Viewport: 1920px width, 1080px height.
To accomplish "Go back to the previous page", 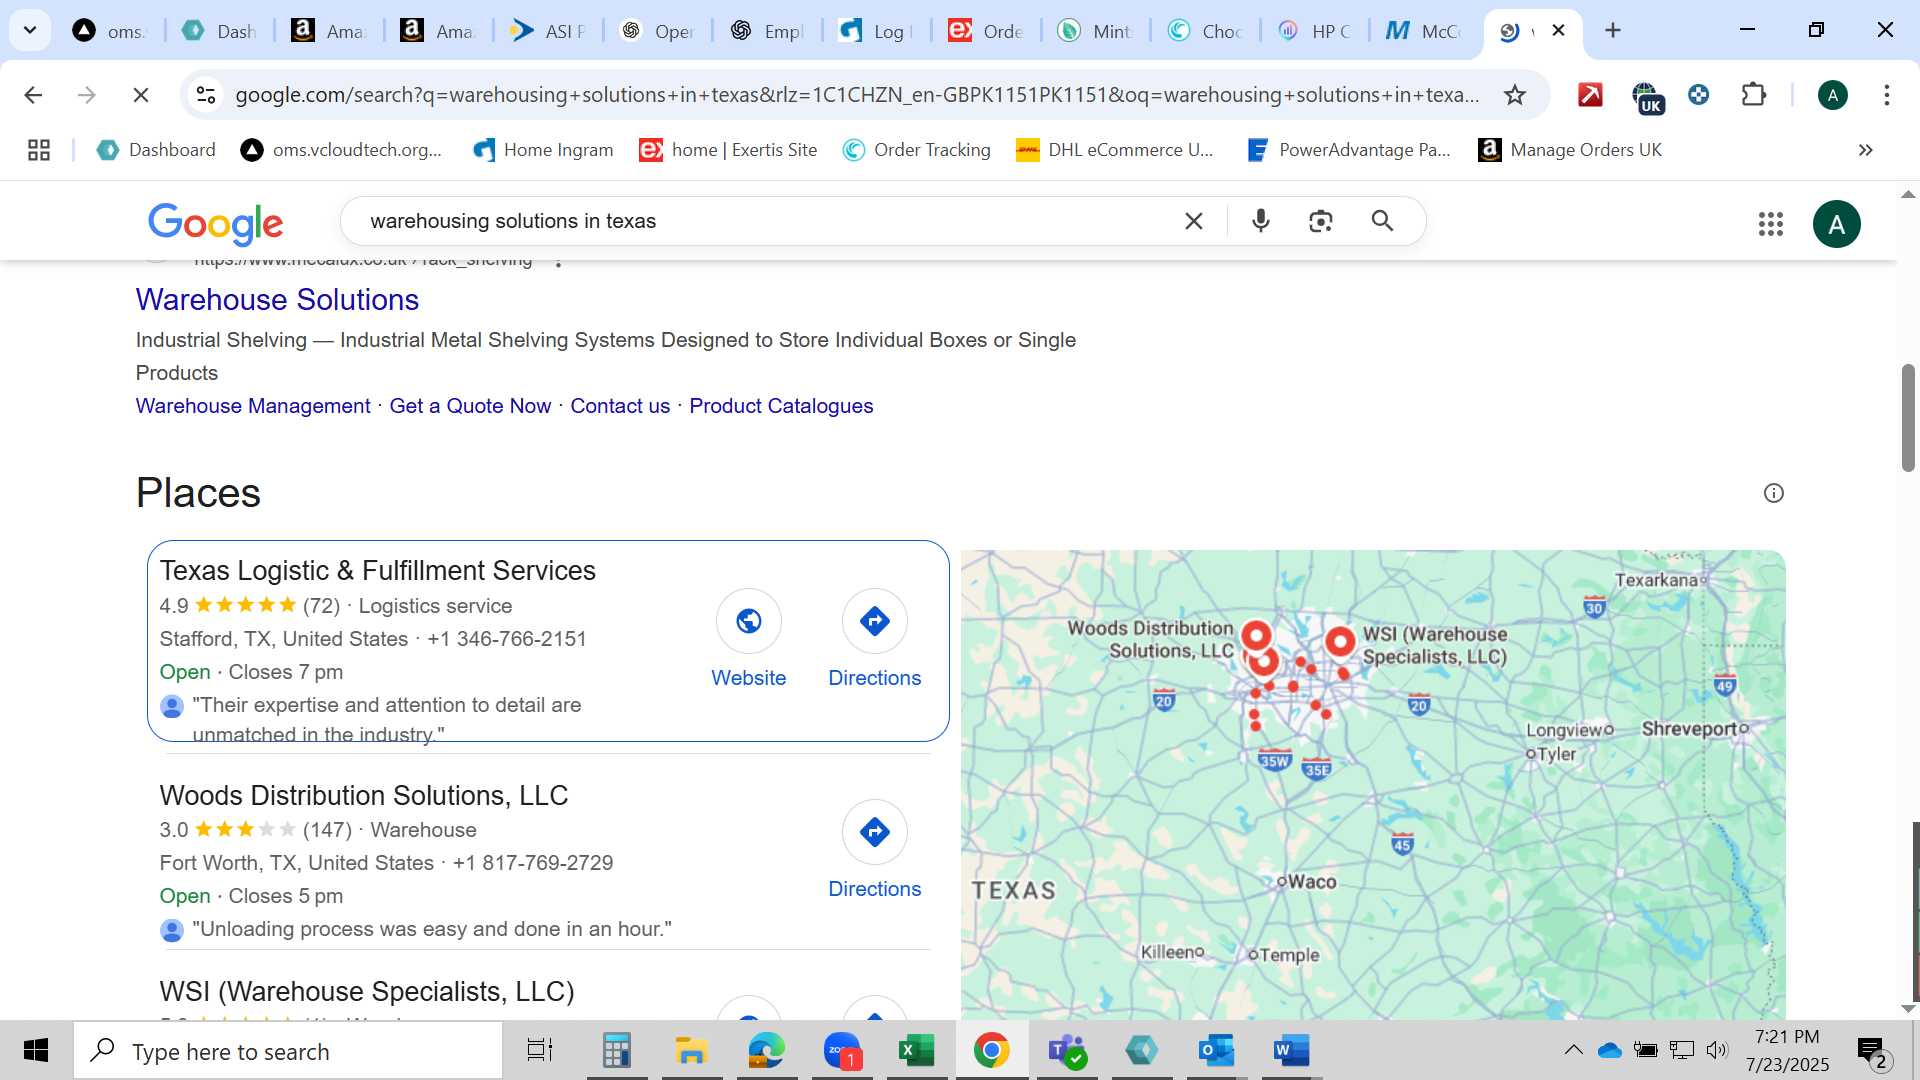I will coord(33,95).
